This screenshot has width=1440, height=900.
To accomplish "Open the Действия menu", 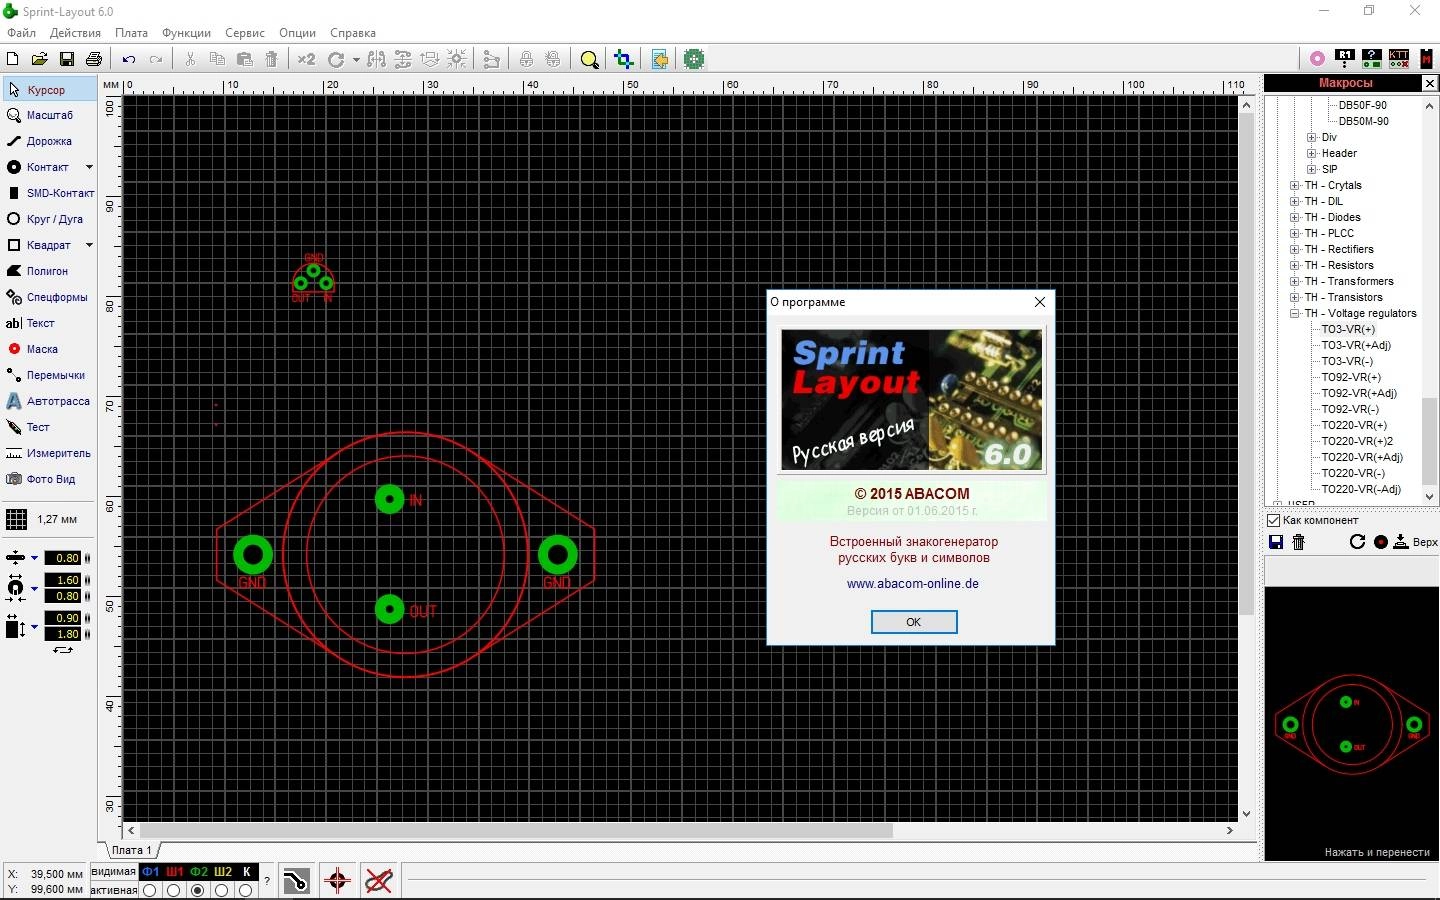I will (x=75, y=33).
